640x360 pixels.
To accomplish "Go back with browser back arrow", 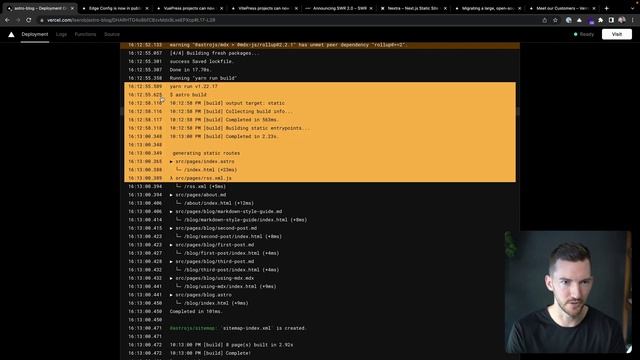I will [7, 20].
